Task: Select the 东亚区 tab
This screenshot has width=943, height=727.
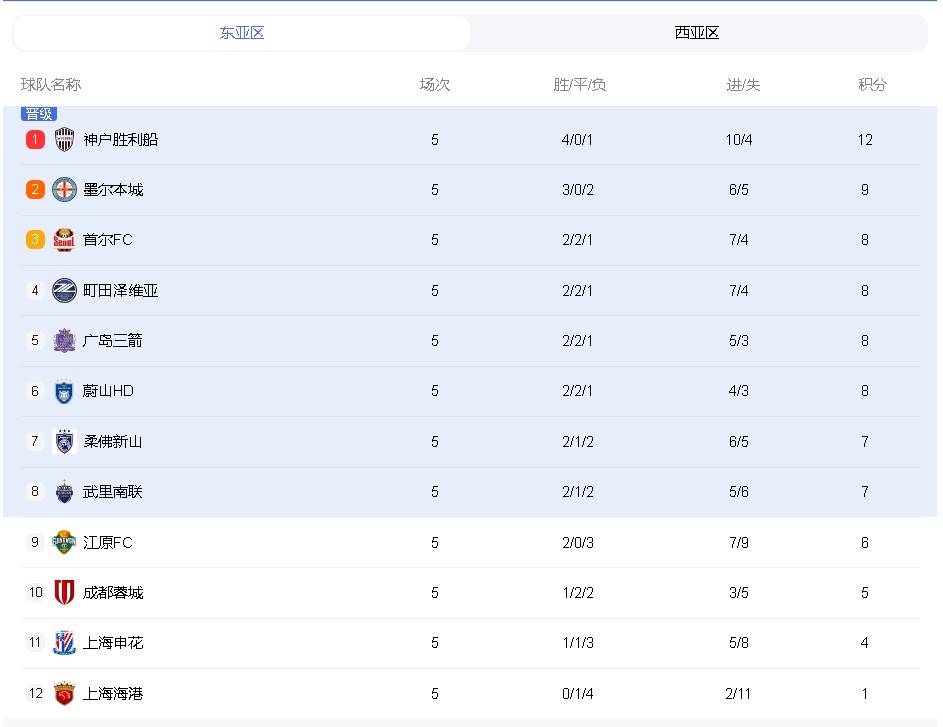Action: tap(242, 33)
